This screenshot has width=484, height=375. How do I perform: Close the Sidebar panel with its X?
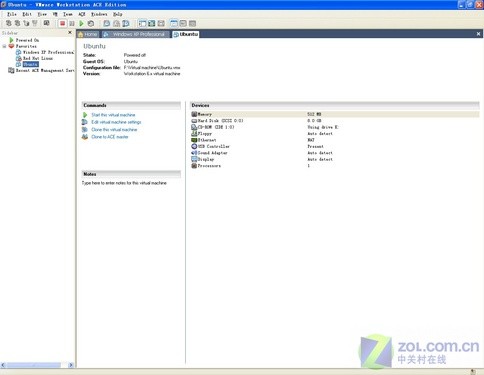70,32
